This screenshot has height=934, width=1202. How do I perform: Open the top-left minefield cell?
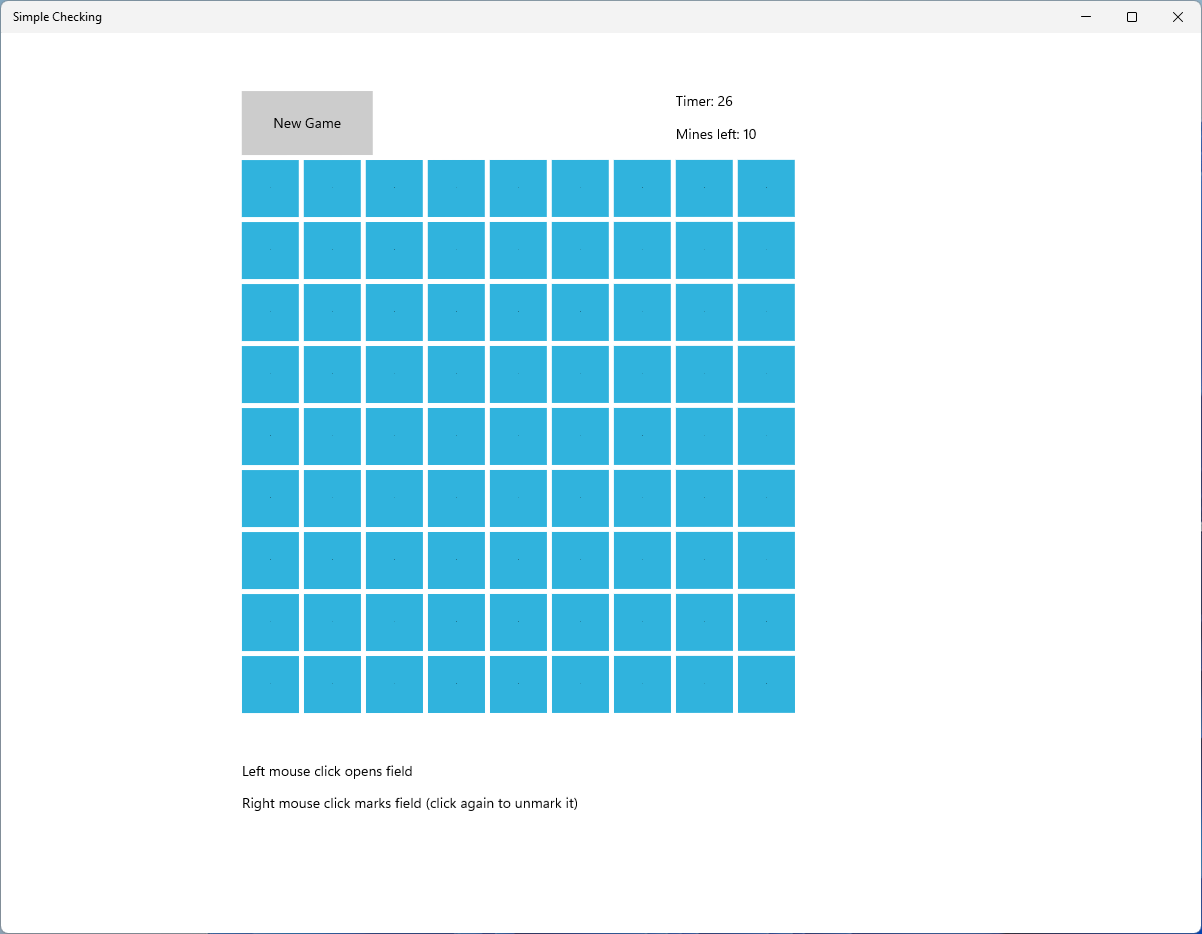point(270,188)
